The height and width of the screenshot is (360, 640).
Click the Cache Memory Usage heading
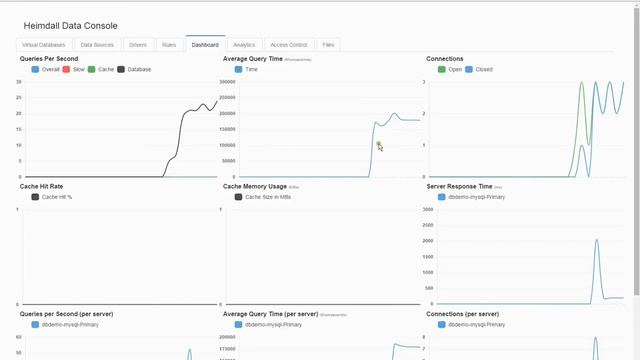[255, 186]
